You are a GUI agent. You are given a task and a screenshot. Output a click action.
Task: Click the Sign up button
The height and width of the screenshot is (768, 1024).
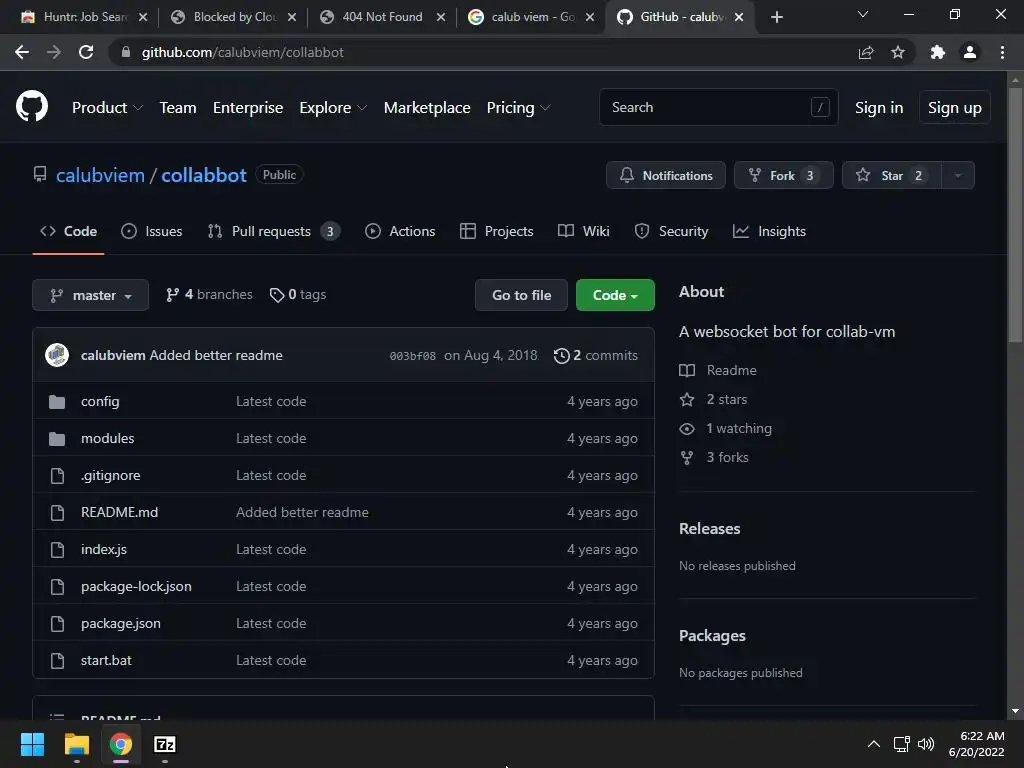click(x=955, y=108)
